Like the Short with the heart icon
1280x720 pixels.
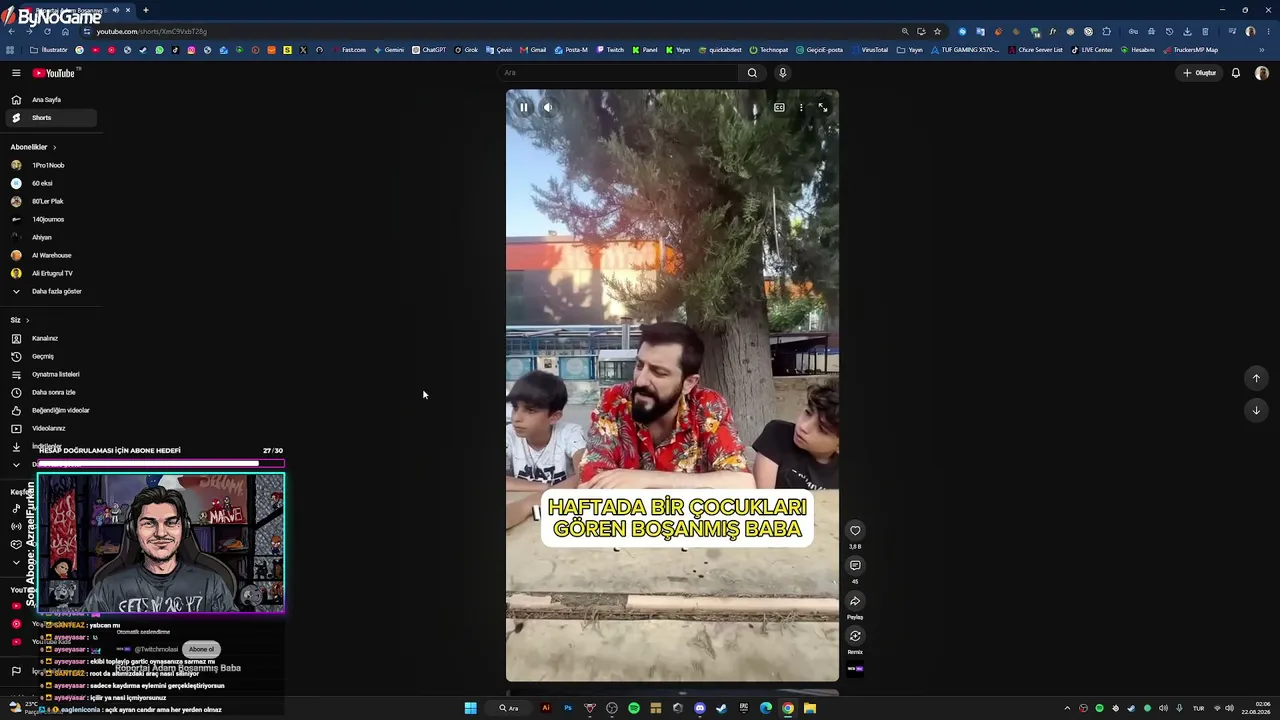[855, 530]
